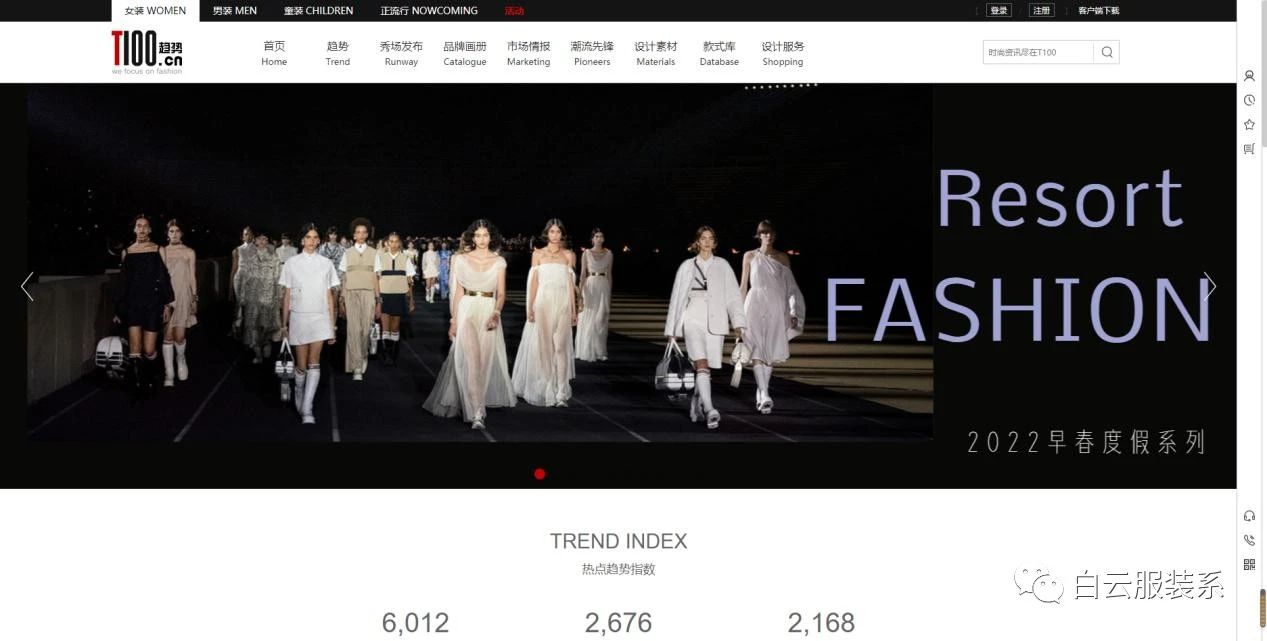Image resolution: width=1267 pixels, height=641 pixels.
Task: Select the red carousel indicator dot
Action: [x=540, y=474]
